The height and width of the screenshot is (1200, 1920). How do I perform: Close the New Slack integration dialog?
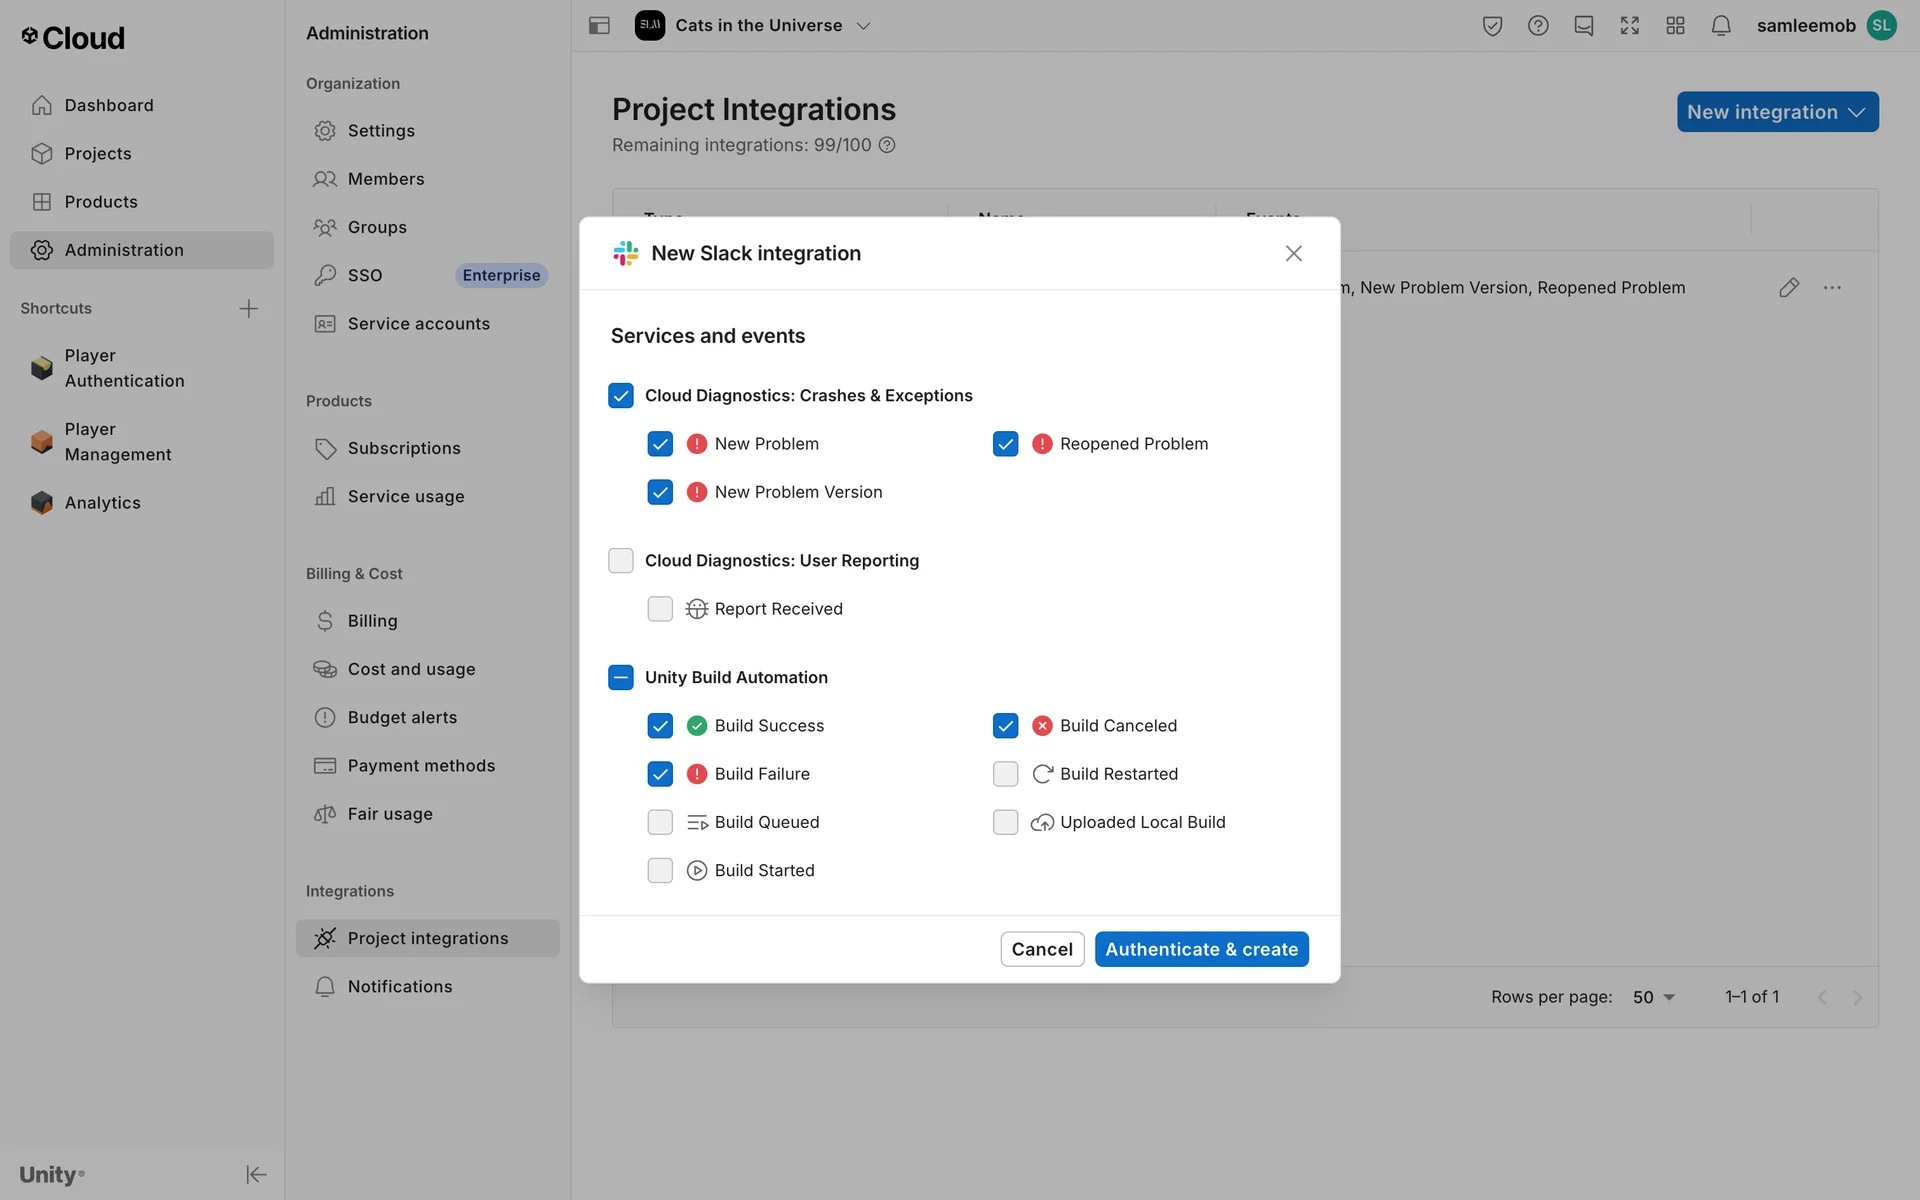[x=1293, y=254]
